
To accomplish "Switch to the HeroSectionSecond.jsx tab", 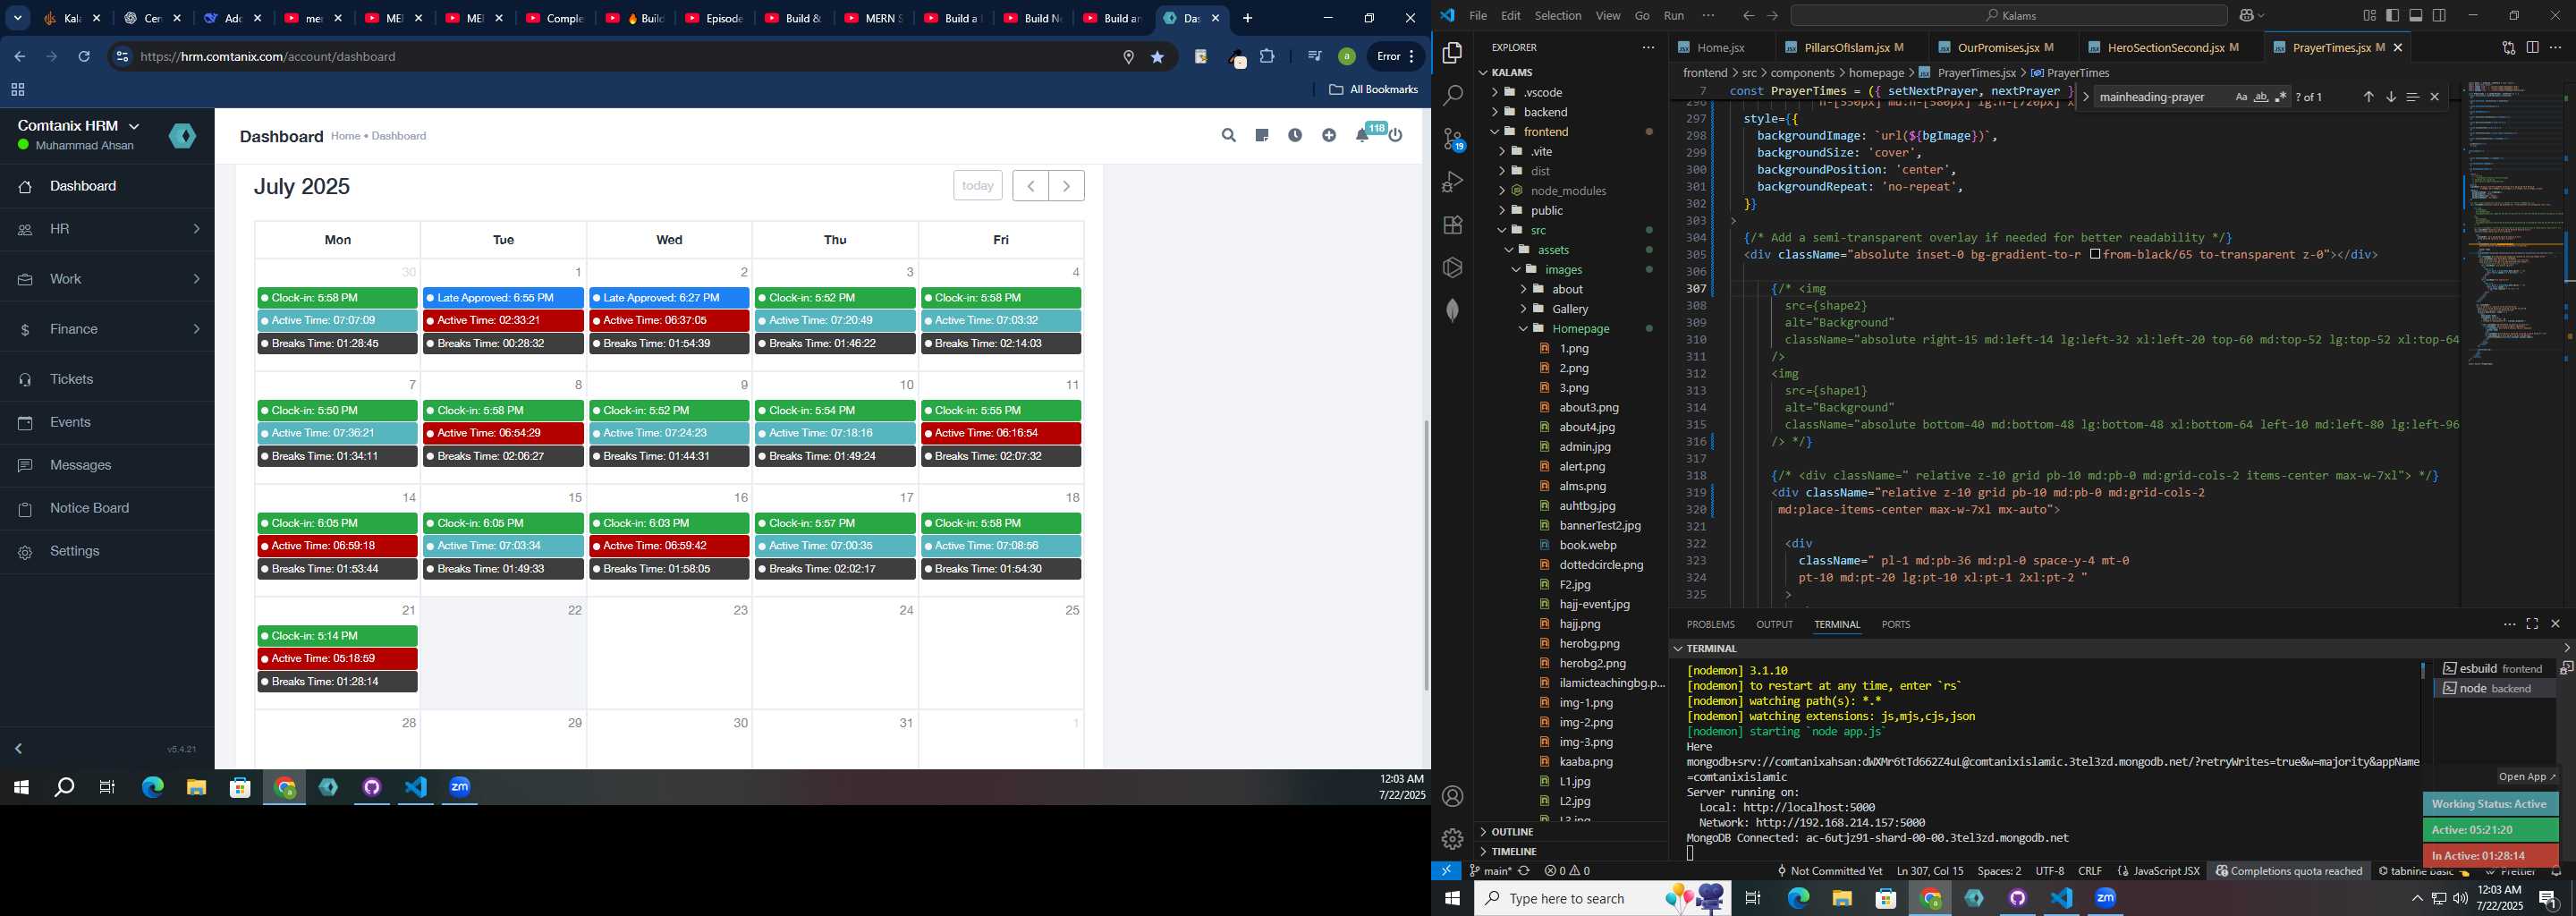I will coord(2167,48).
